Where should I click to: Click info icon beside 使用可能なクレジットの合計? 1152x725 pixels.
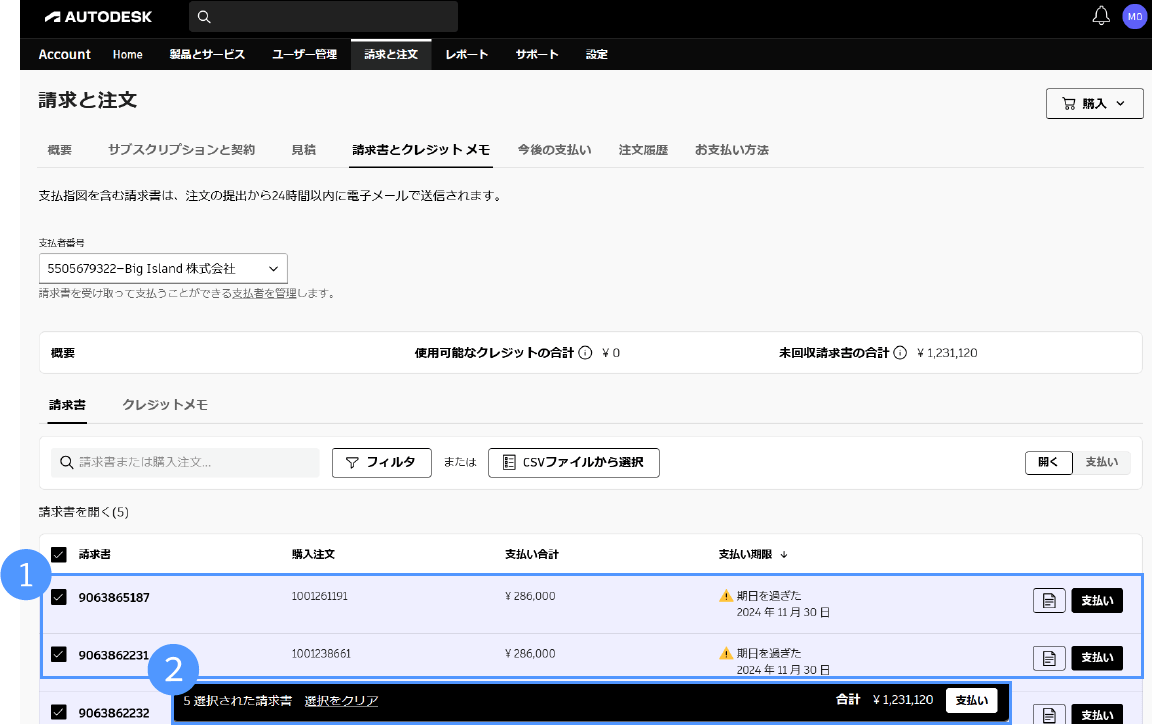pos(585,353)
